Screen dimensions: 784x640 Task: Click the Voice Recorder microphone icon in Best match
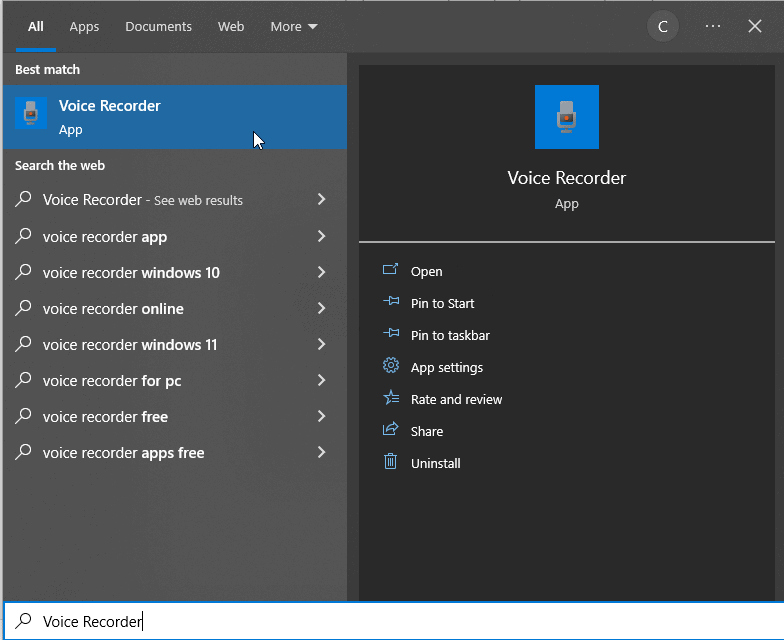pos(31,113)
